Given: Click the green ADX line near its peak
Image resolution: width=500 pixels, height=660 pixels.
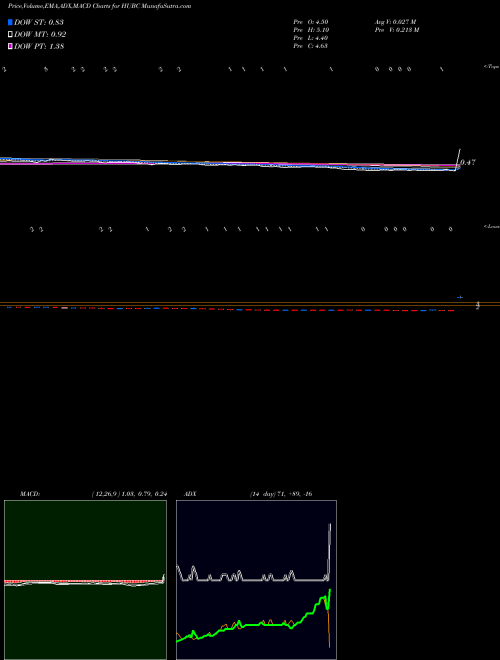Looking at the screenshot, I should [x=330, y=592].
